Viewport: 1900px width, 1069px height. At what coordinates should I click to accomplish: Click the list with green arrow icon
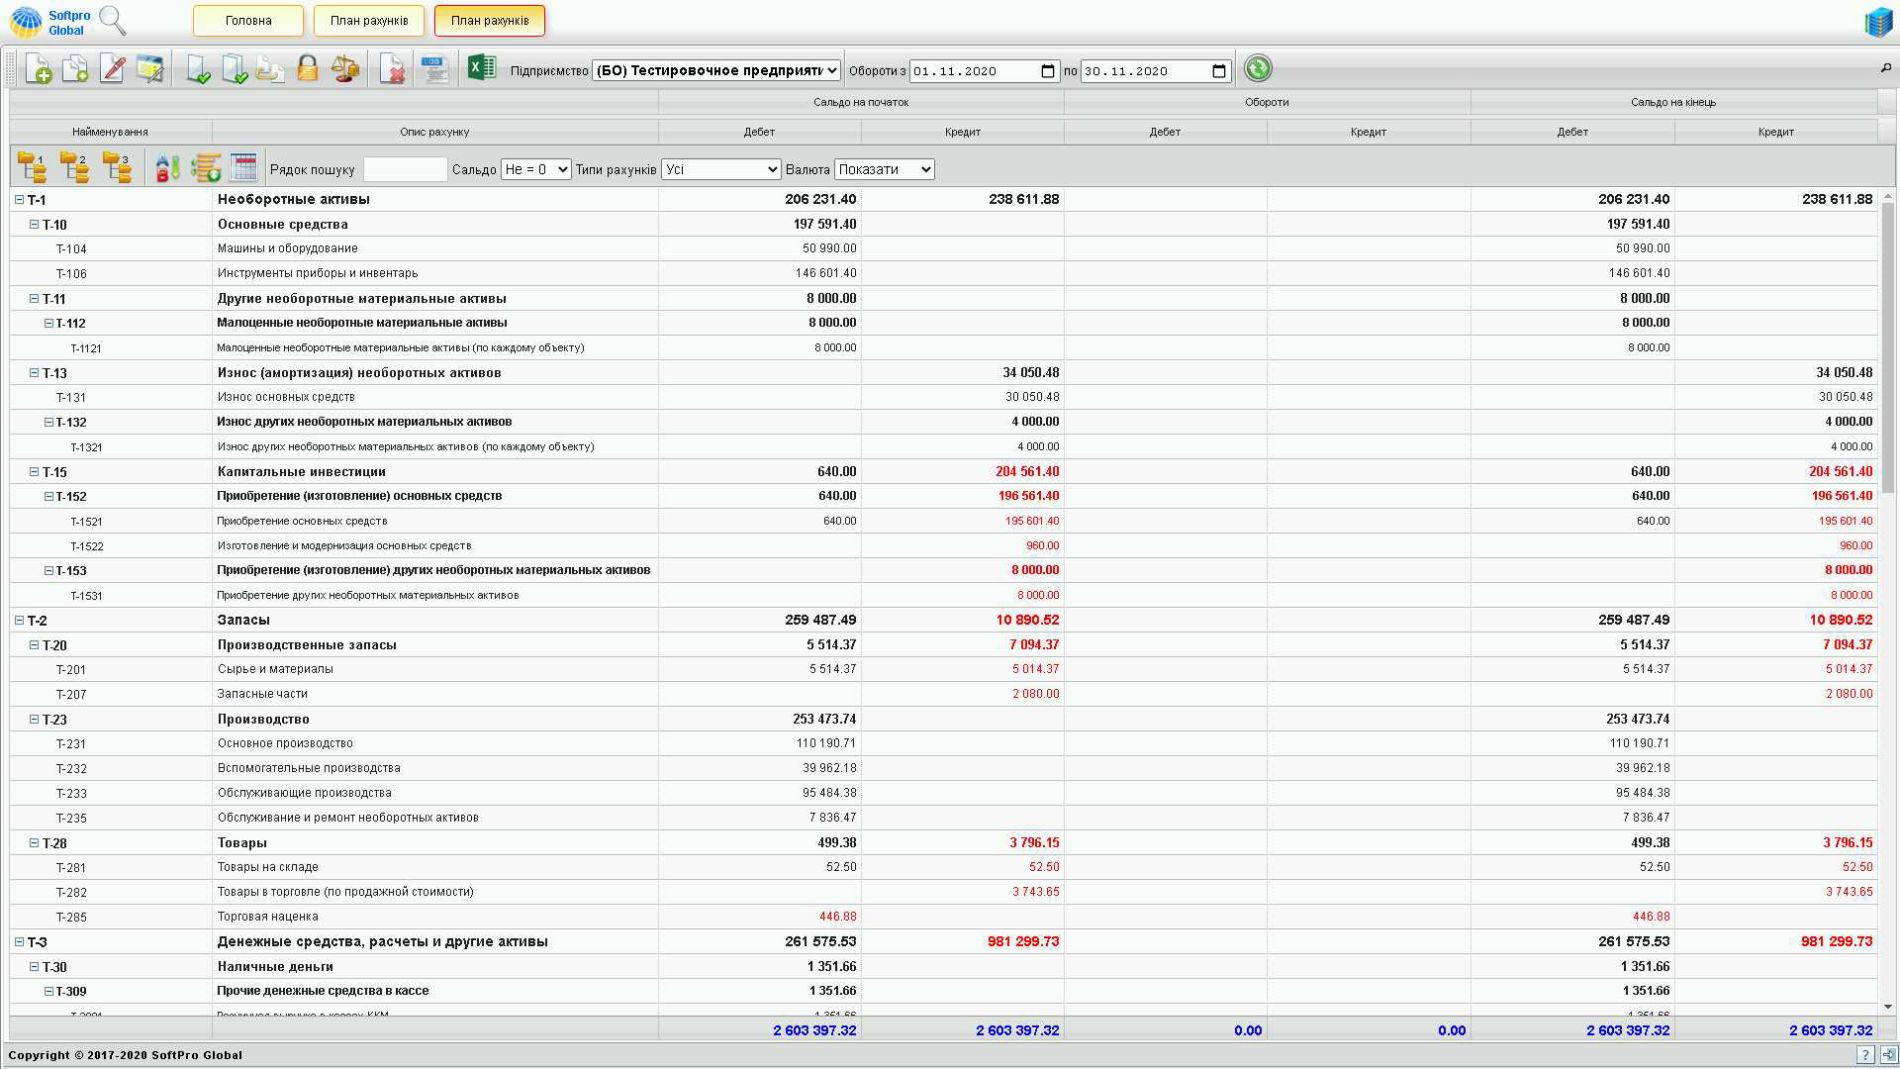point(206,168)
